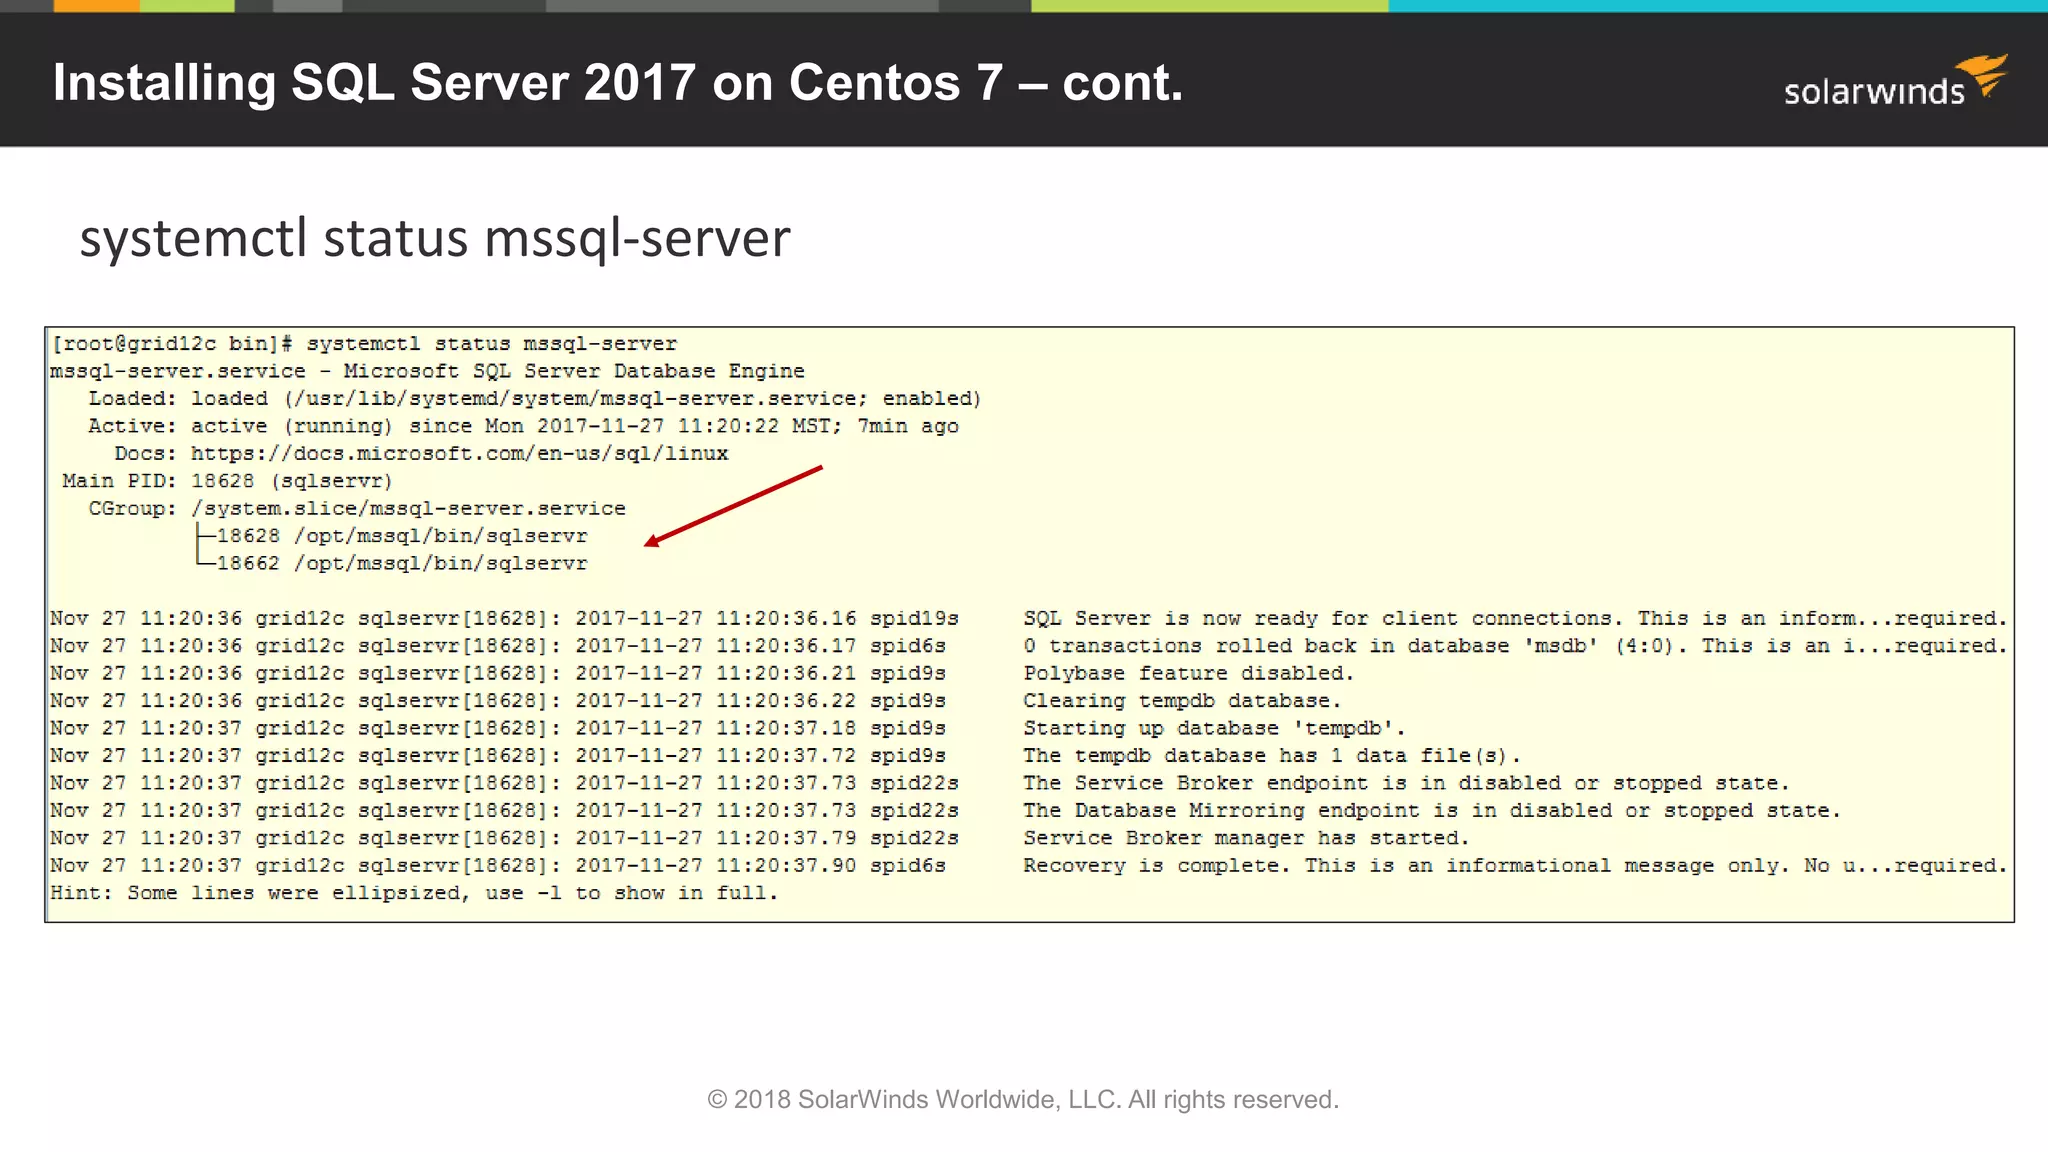The height and width of the screenshot is (1152, 2048).
Task: Click 'Service Broker manager has started.' log message
Action: (x=1246, y=838)
